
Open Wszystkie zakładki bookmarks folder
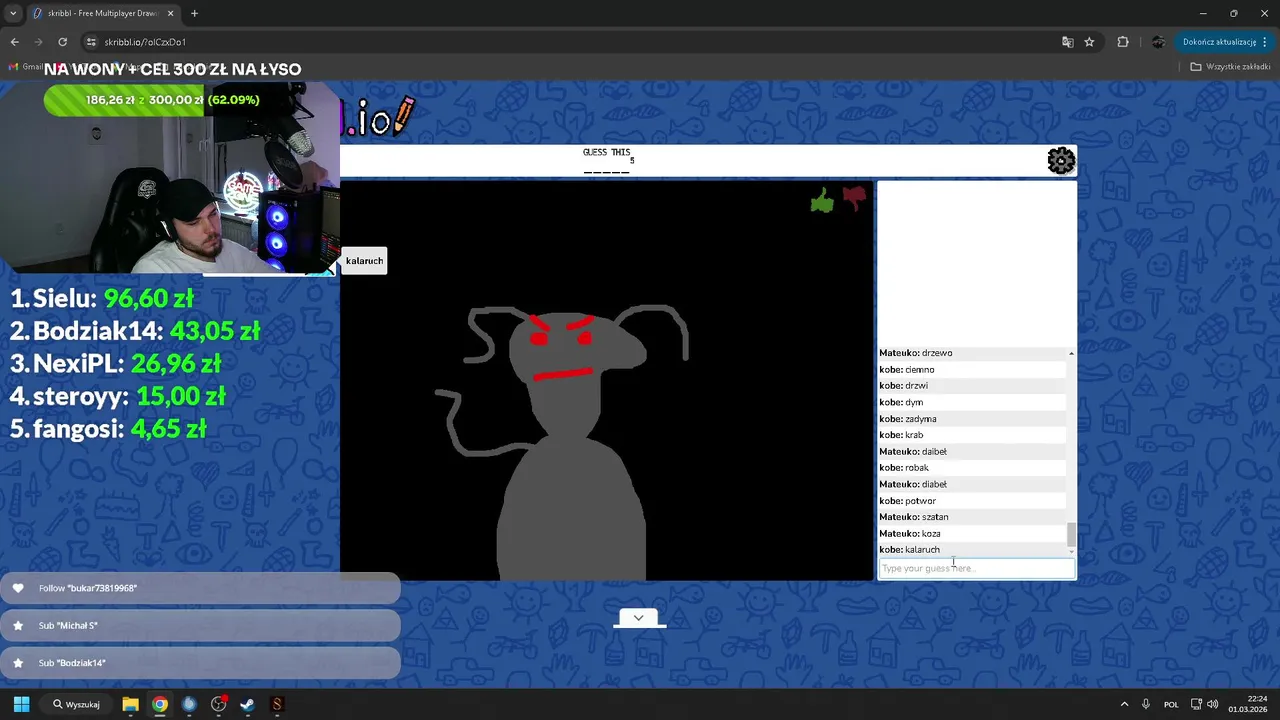click(x=1230, y=66)
